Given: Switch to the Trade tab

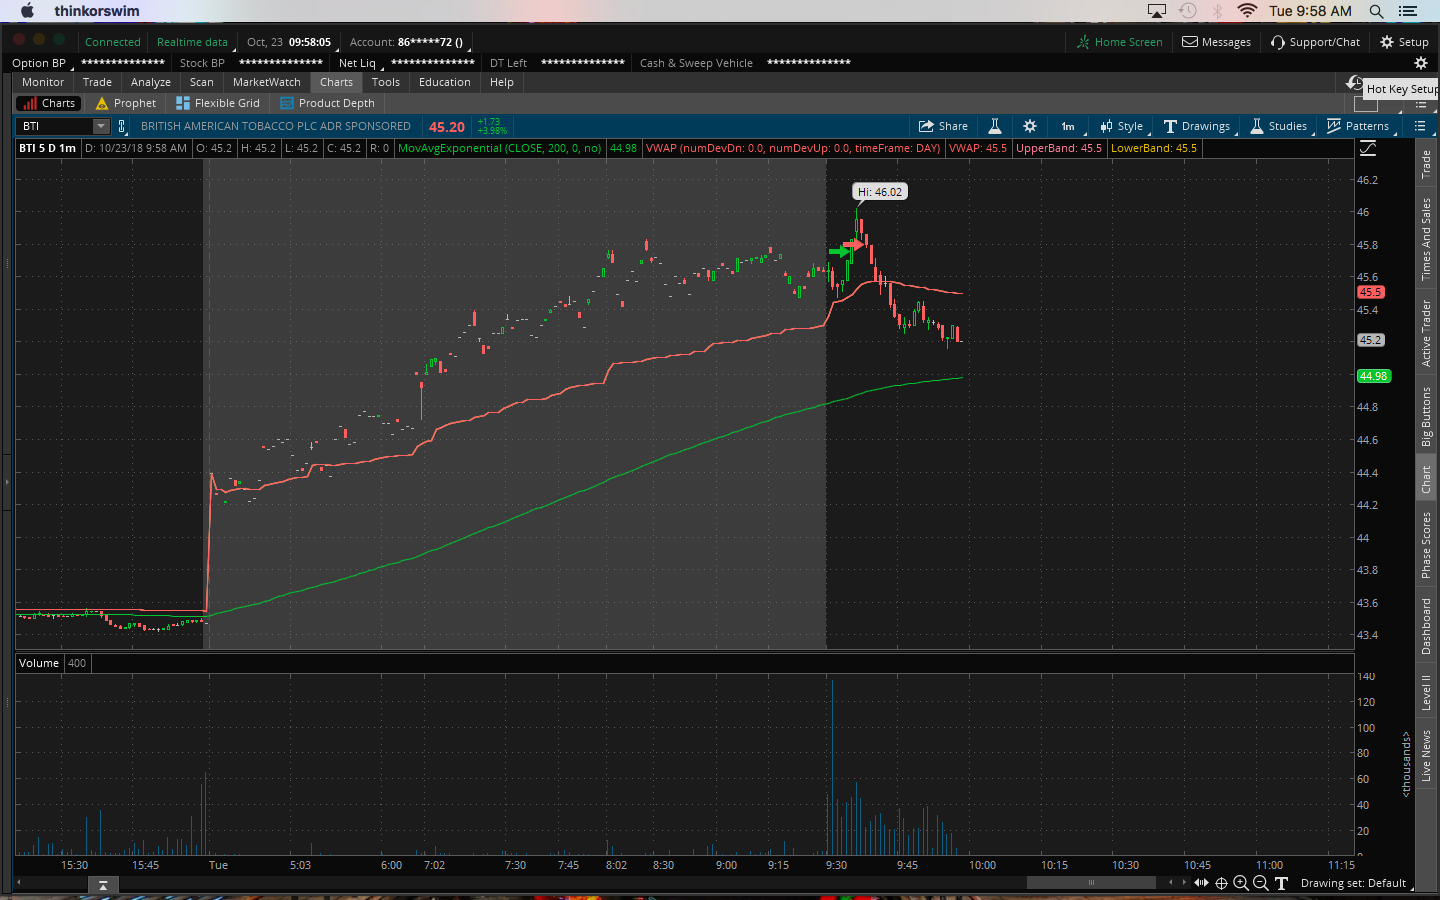Looking at the screenshot, I should (97, 82).
